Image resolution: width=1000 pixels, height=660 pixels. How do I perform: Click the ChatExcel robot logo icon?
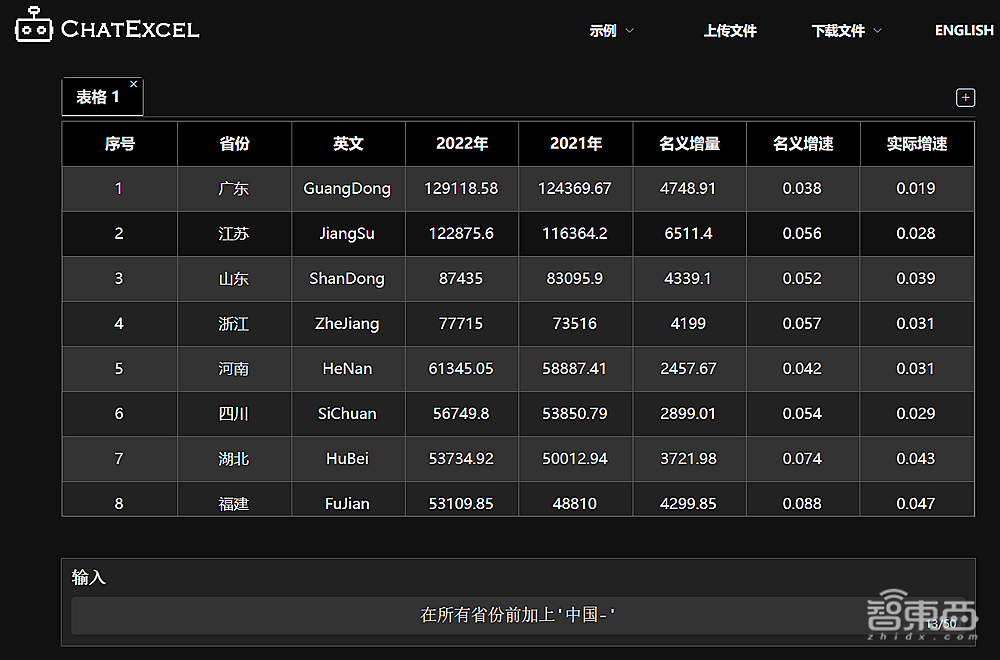(x=33, y=28)
